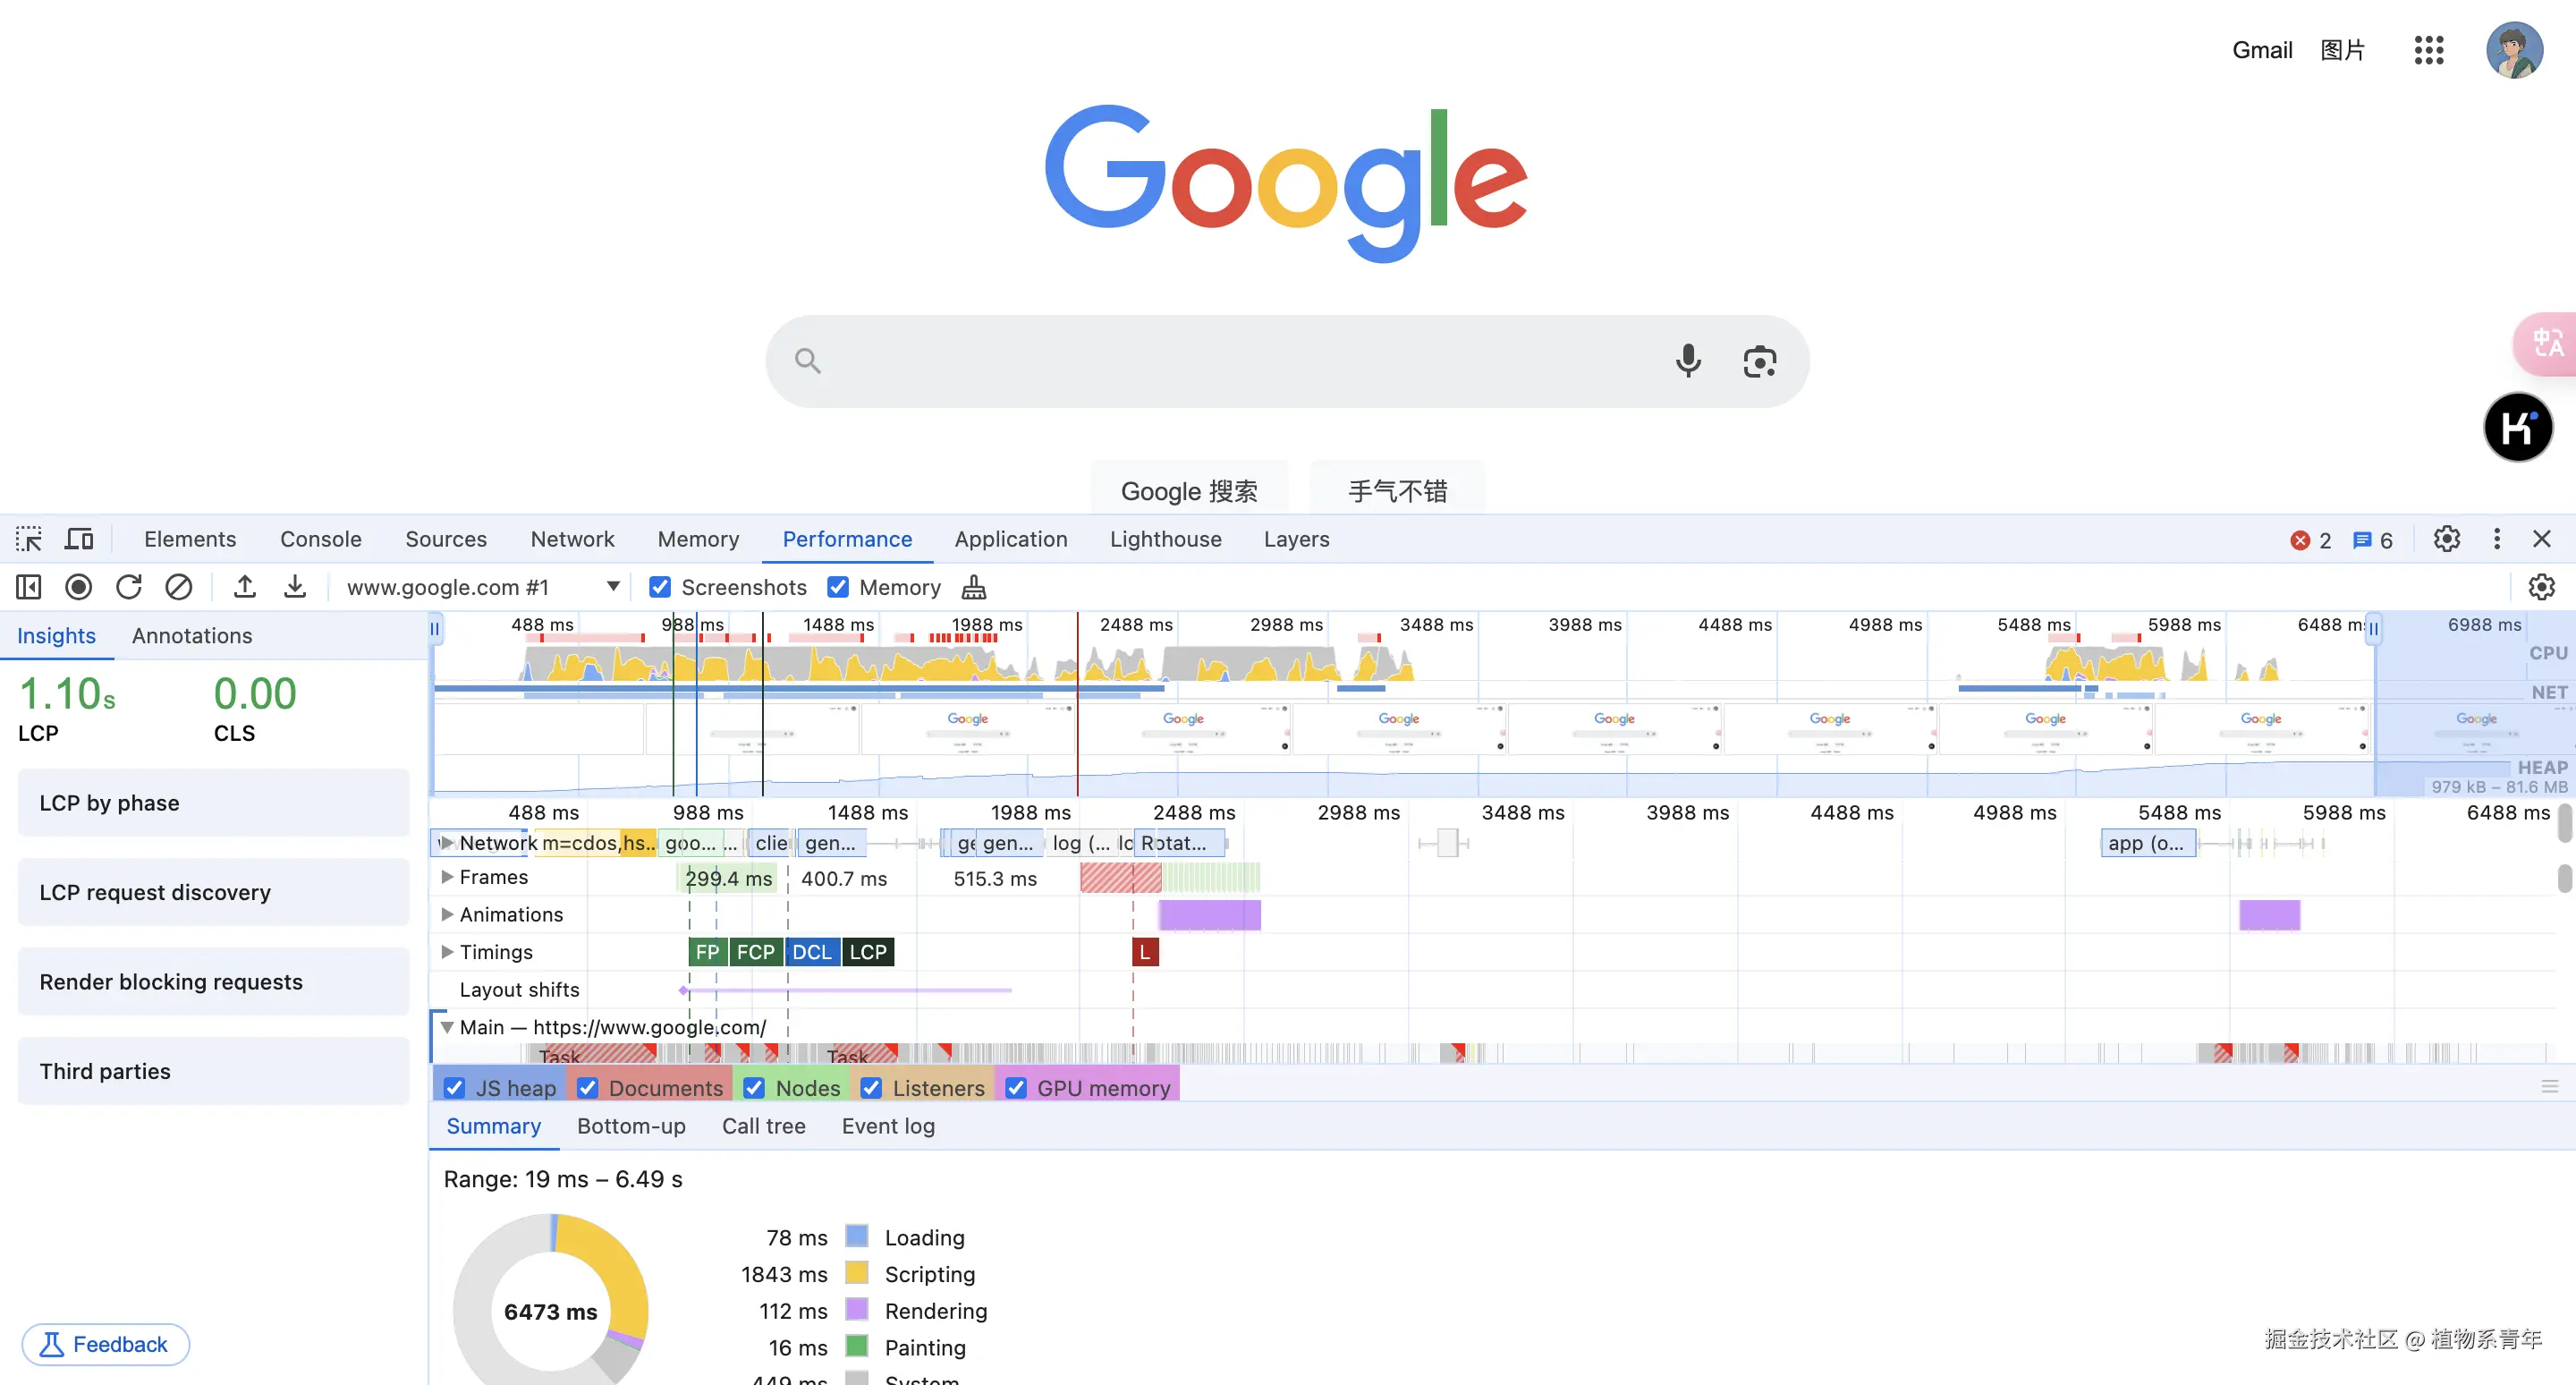This screenshot has height=1385, width=2576.
Task: Toggle the device toolbar icon
Action: pos(79,539)
